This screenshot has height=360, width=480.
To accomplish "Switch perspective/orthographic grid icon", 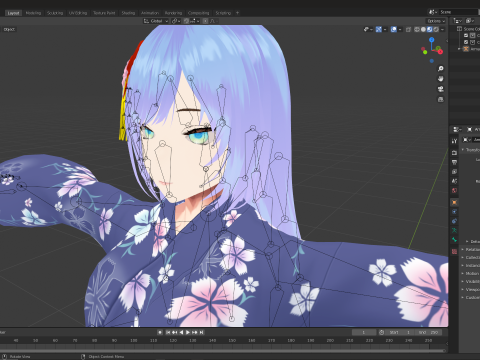I will click(x=441, y=99).
